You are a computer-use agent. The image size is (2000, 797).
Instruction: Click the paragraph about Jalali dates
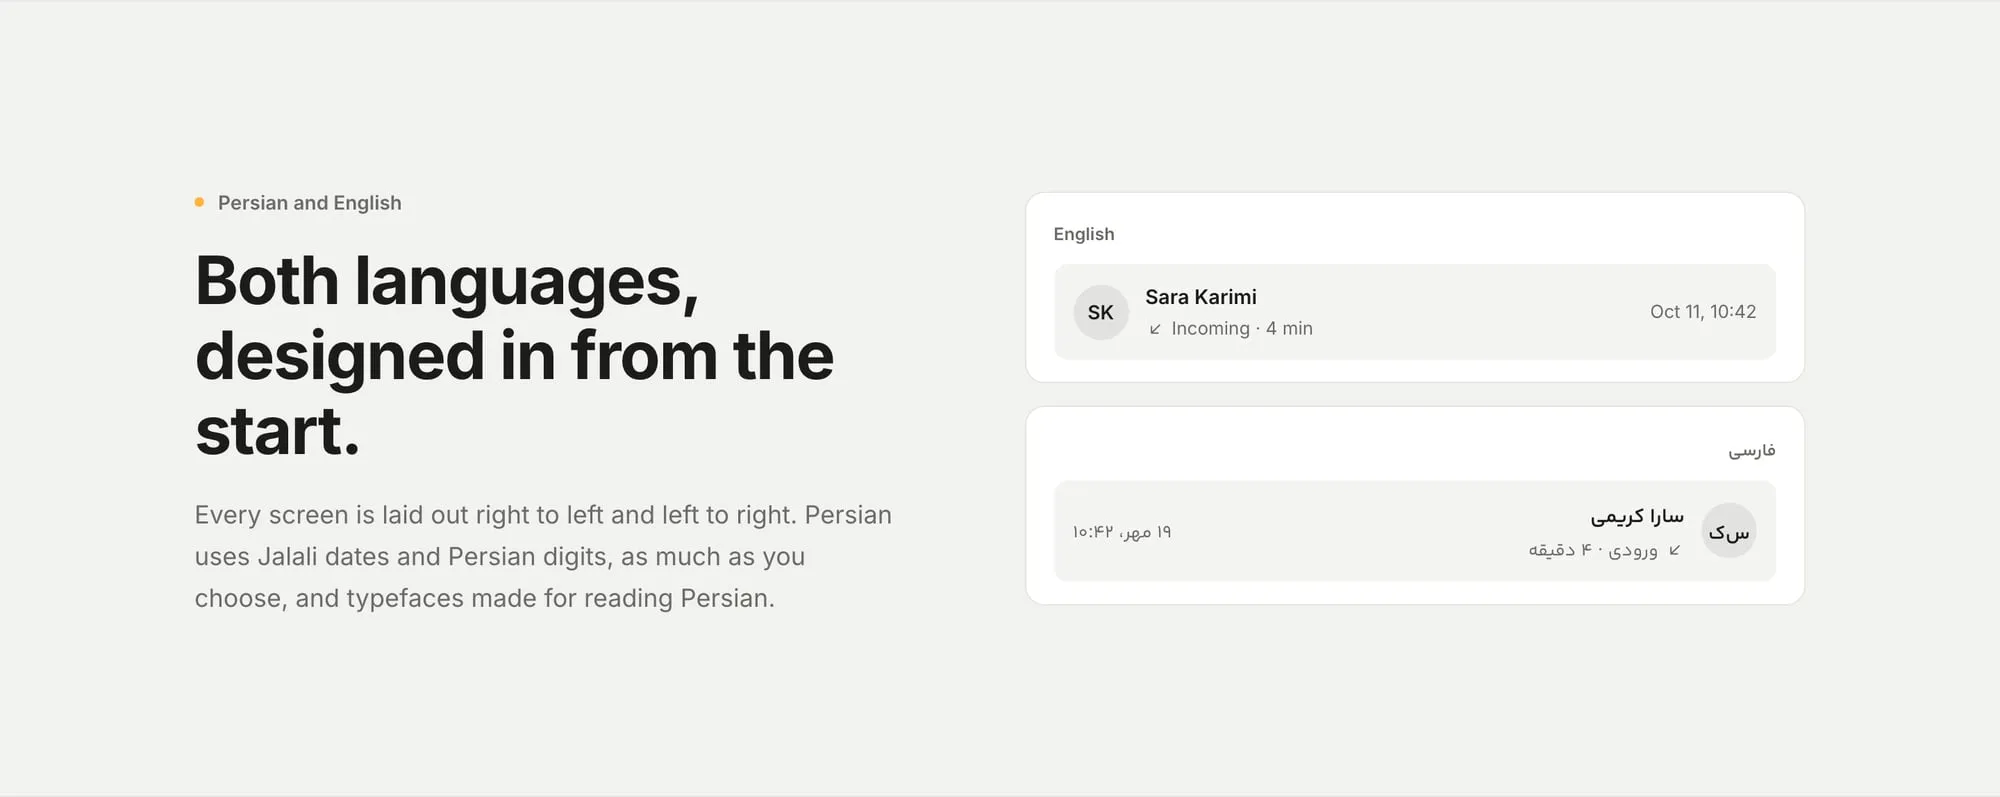(543, 556)
